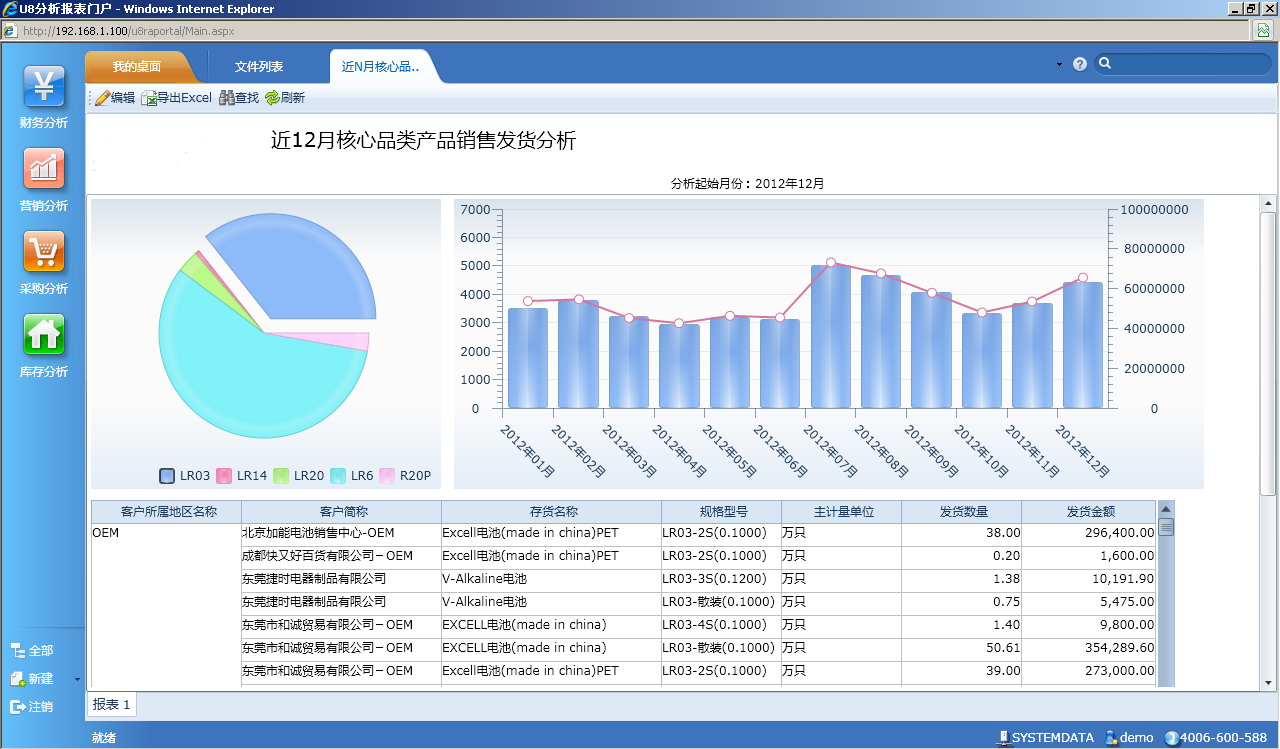Click in the portal search input field
Image resolution: width=1280 pixels, height=749 pixels.
pyautogui.click(x=1190, y=64)
